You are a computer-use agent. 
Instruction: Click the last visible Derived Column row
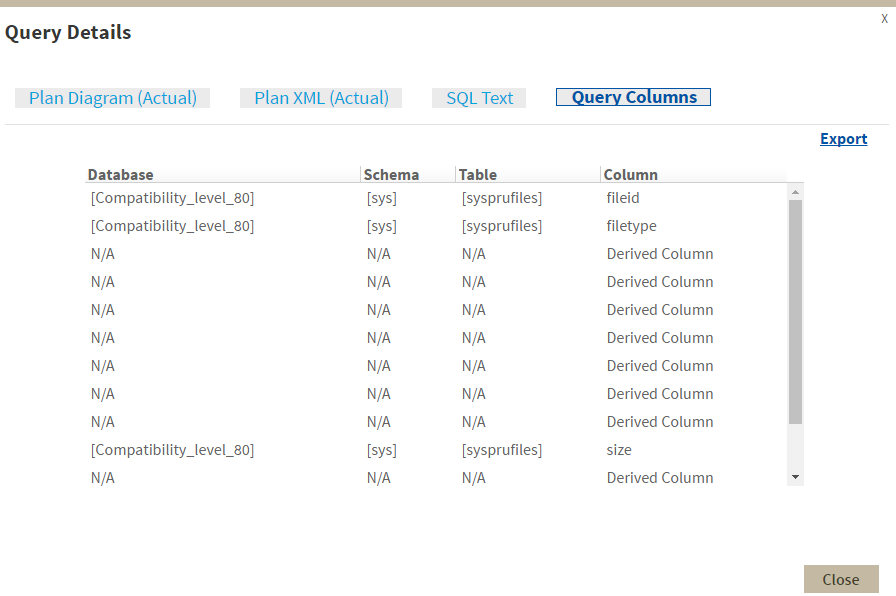pos(659,478)
